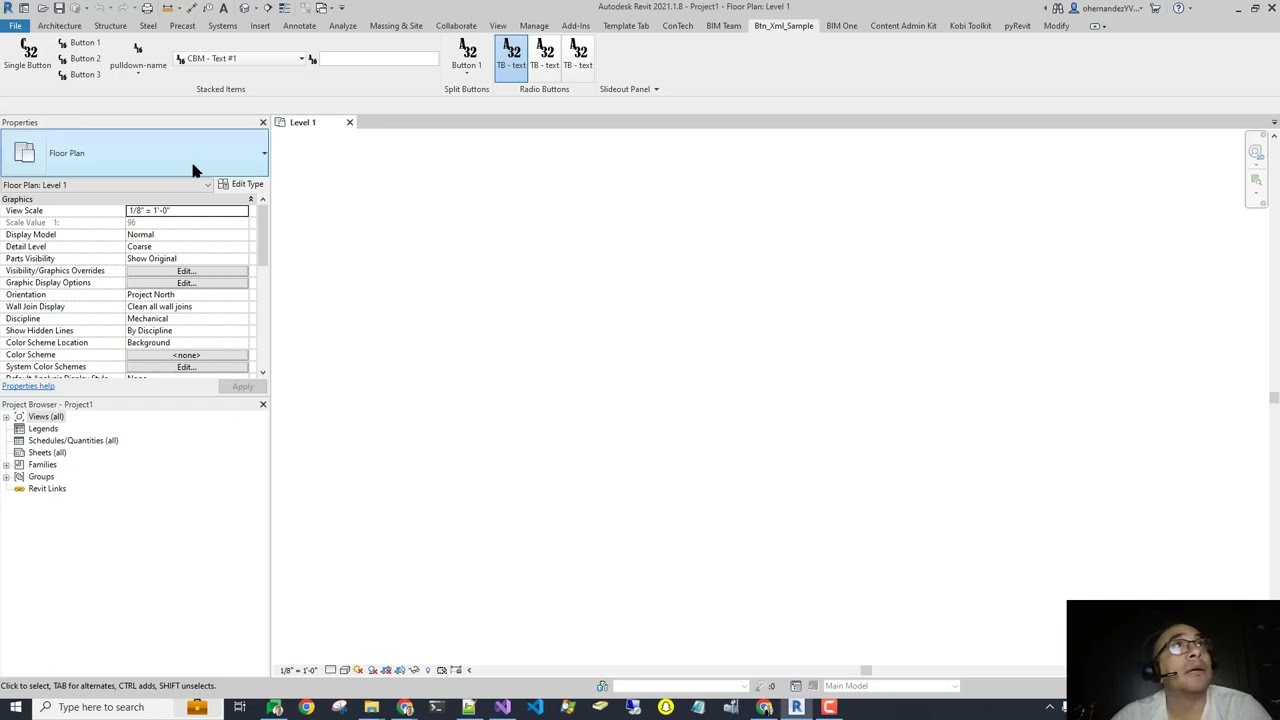Viewport: 1280px width, 720px height.
Task: Select Revit Links in Project Browser
Action: [47, 489]
